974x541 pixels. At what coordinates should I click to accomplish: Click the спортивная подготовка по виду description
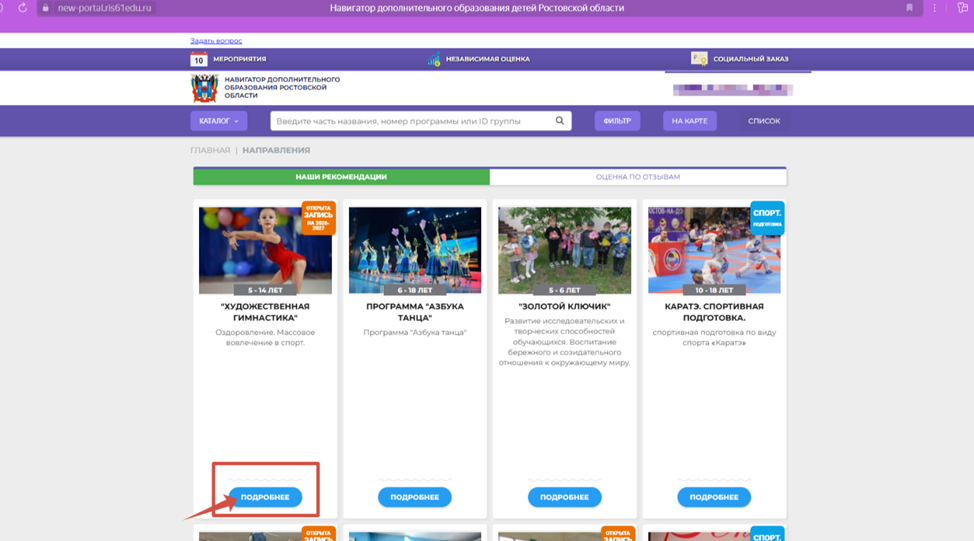[x=714, y=337]
